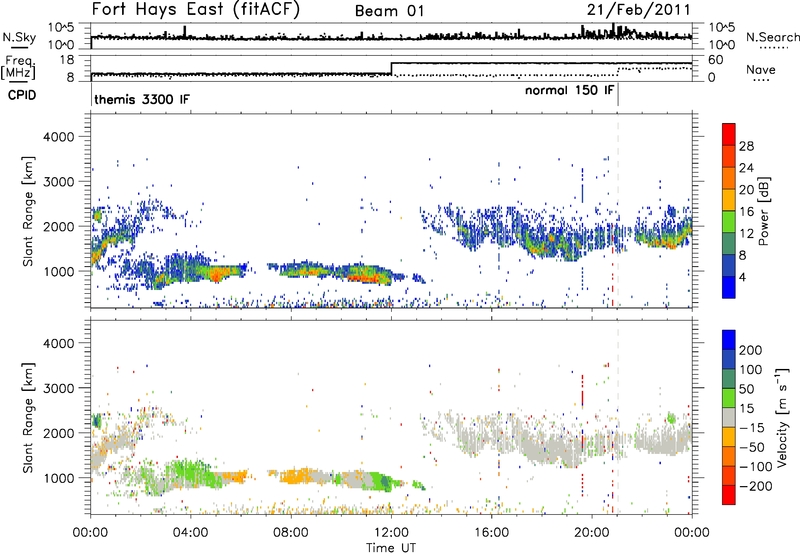
Task: Select 'themis 3300 IF' CPID text
Action: click(x=142, y=99)
